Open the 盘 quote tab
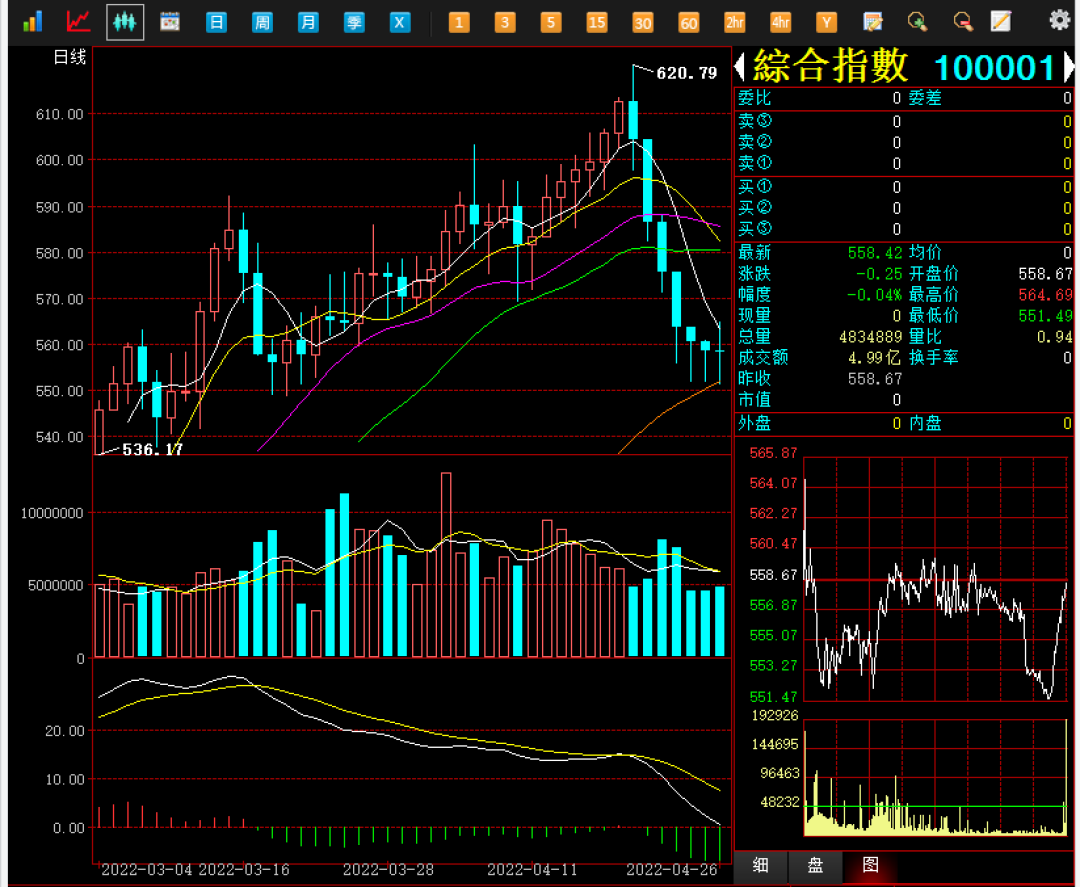 tap(816, 865)
